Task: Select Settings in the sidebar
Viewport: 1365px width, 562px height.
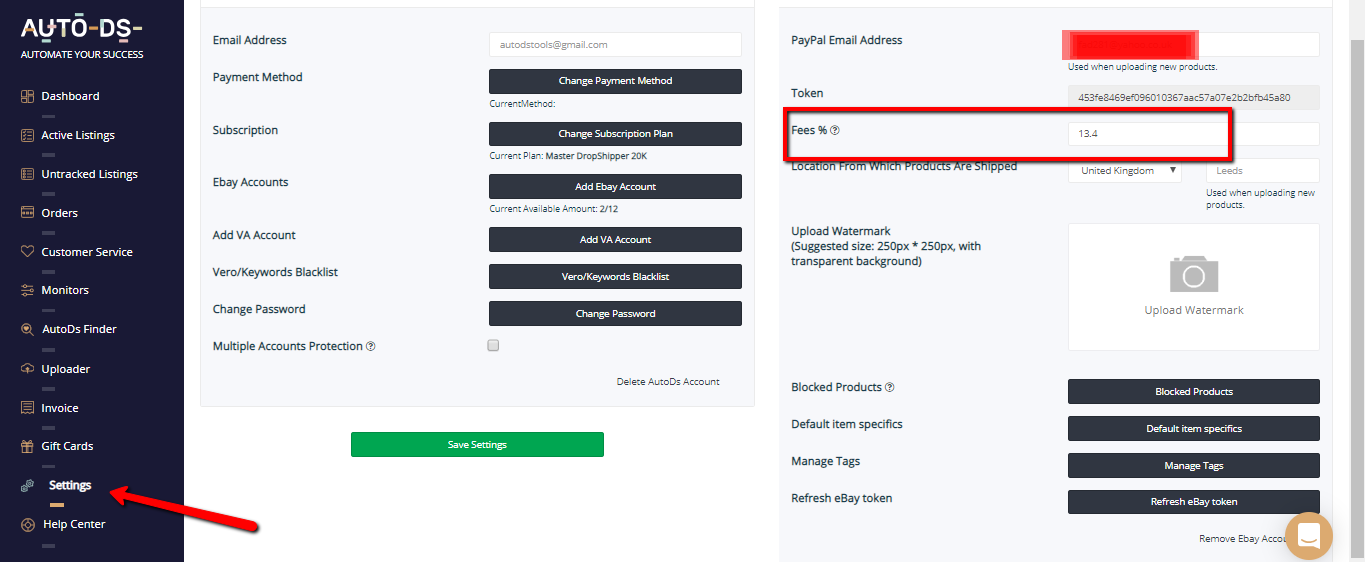Action: 70,485
